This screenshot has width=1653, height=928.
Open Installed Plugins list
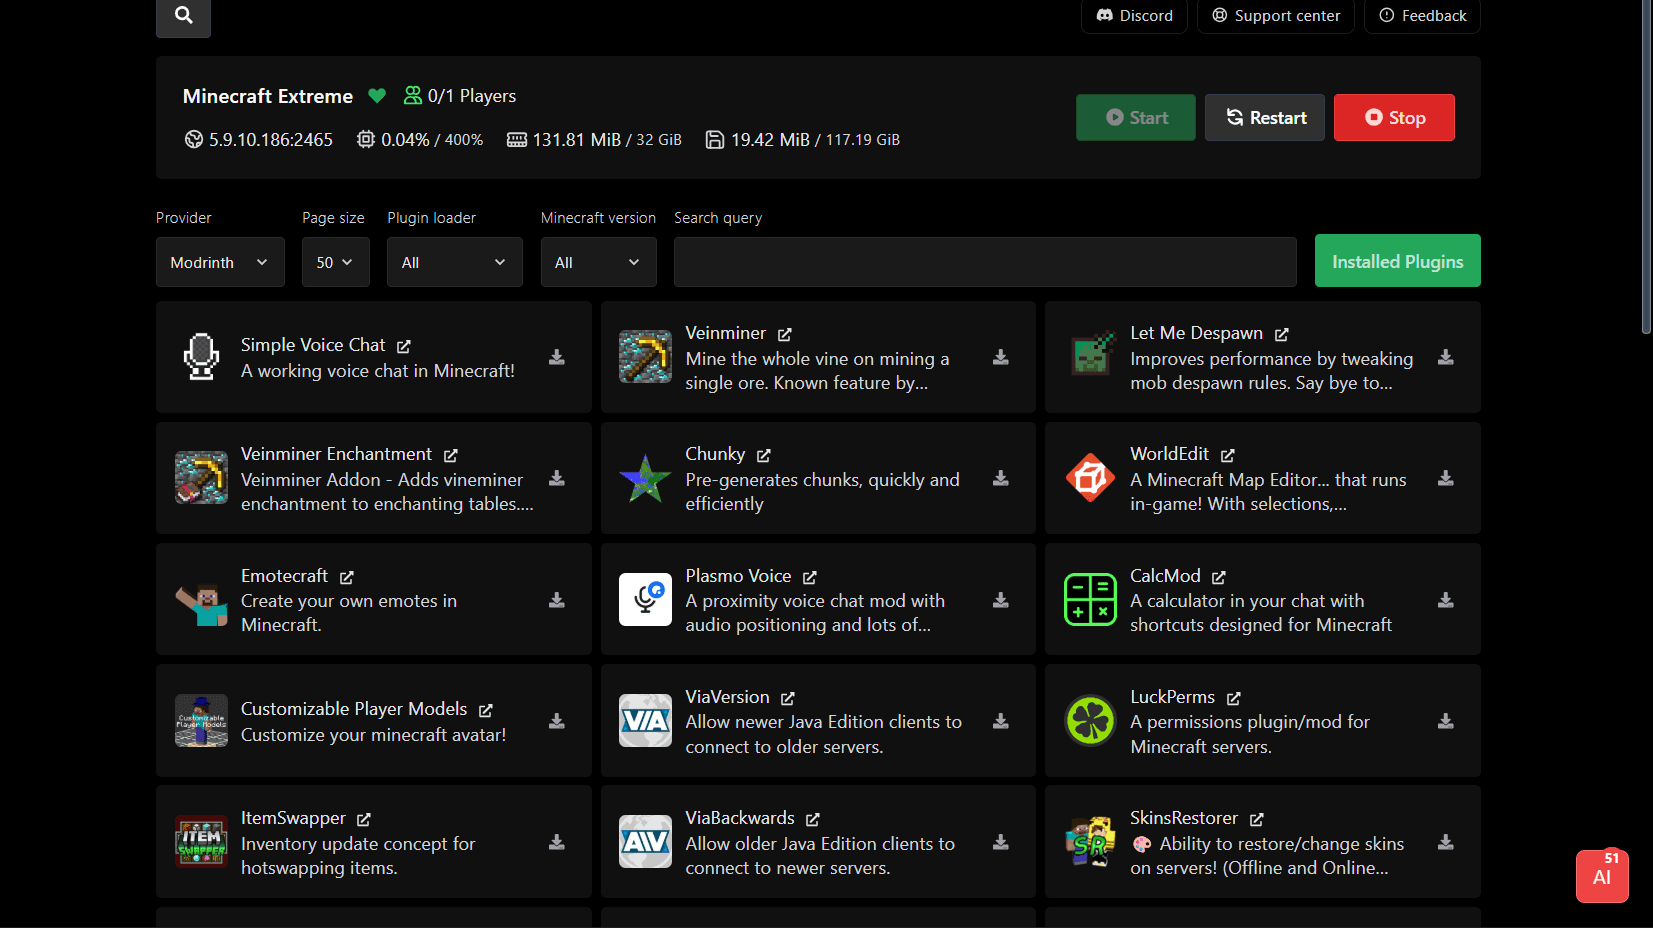click(x=1397, y=261)
